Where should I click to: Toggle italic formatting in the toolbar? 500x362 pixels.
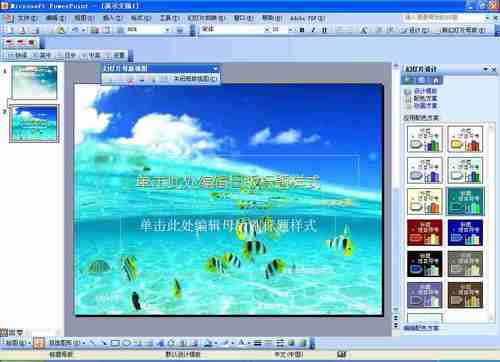click(313, 30)
